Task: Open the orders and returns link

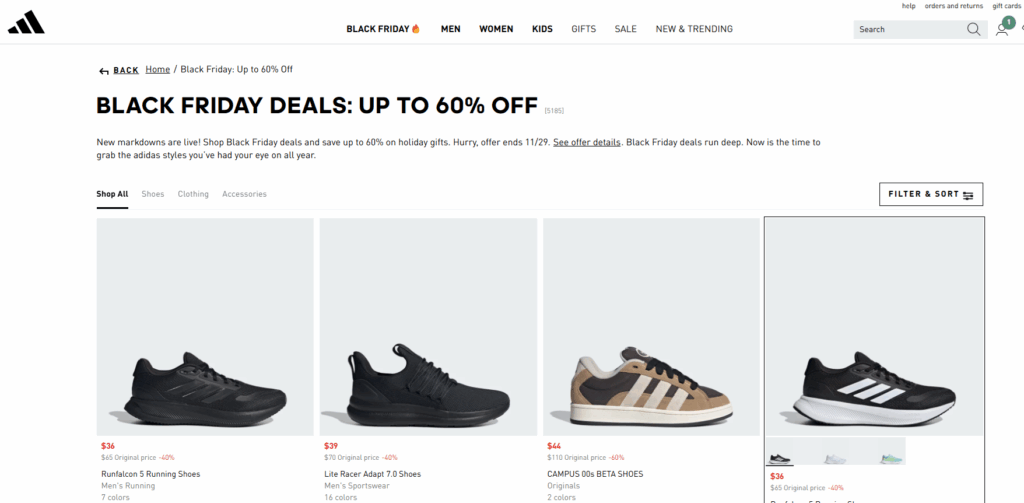Action: (953, 6)
